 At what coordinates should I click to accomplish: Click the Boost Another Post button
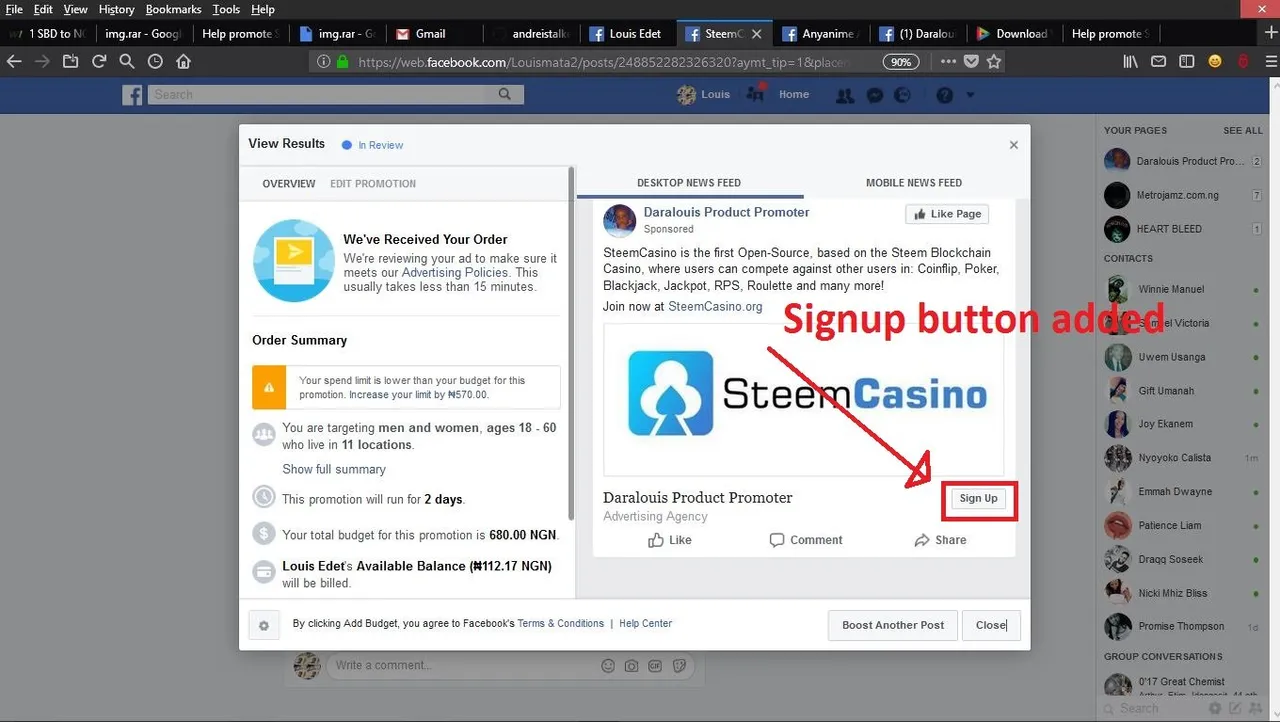893,625
